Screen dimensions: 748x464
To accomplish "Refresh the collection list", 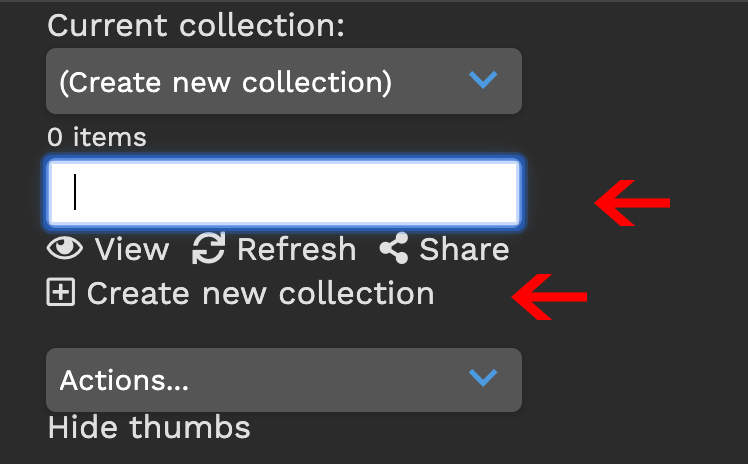I will (x=274, y=249).
